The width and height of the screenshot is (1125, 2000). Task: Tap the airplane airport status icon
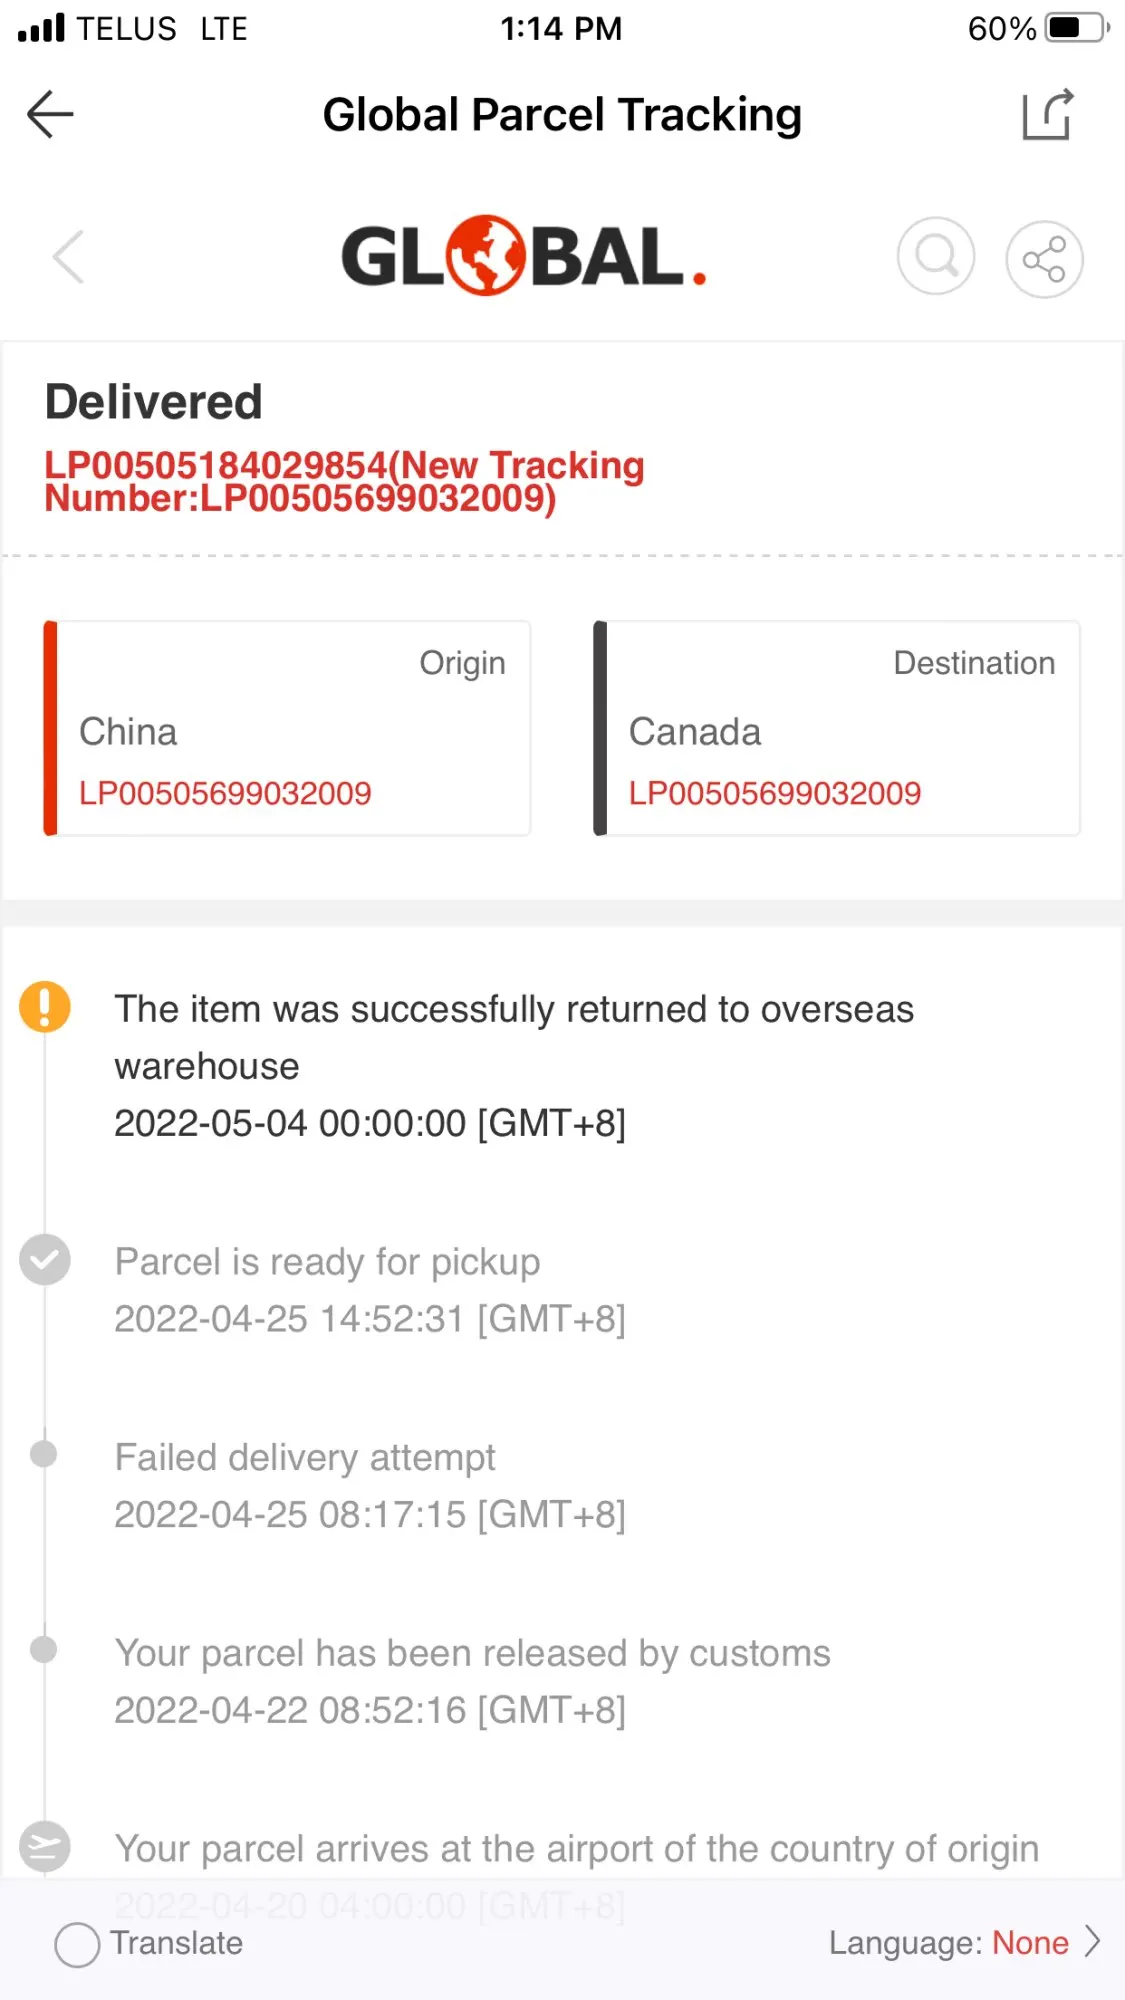(x=45, y=1846)
